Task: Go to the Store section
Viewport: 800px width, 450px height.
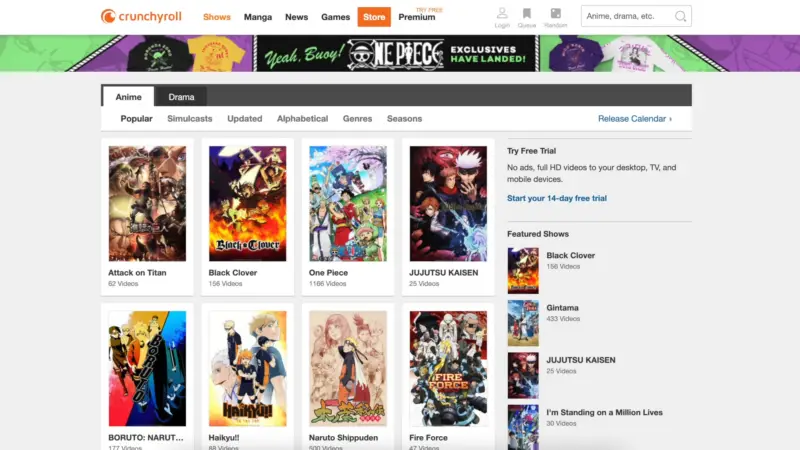Action: coord(374,17)
